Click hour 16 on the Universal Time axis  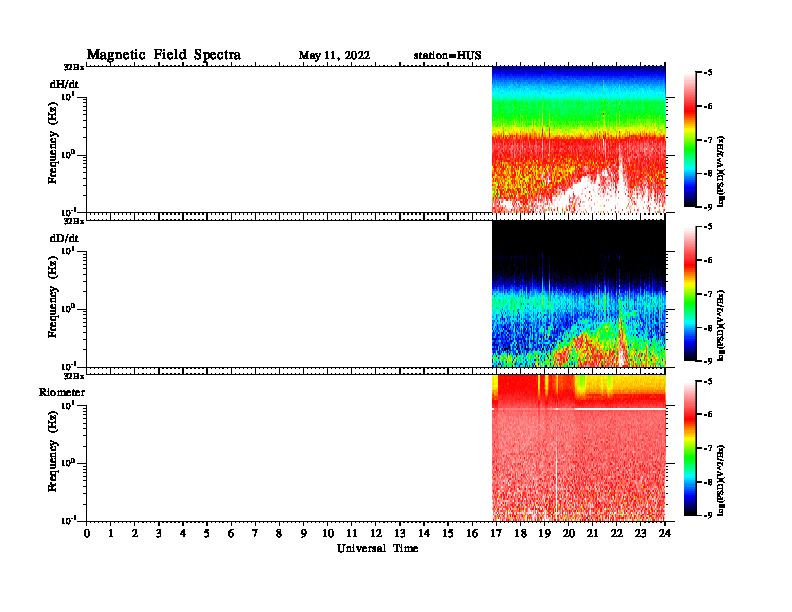coord(472,534)
